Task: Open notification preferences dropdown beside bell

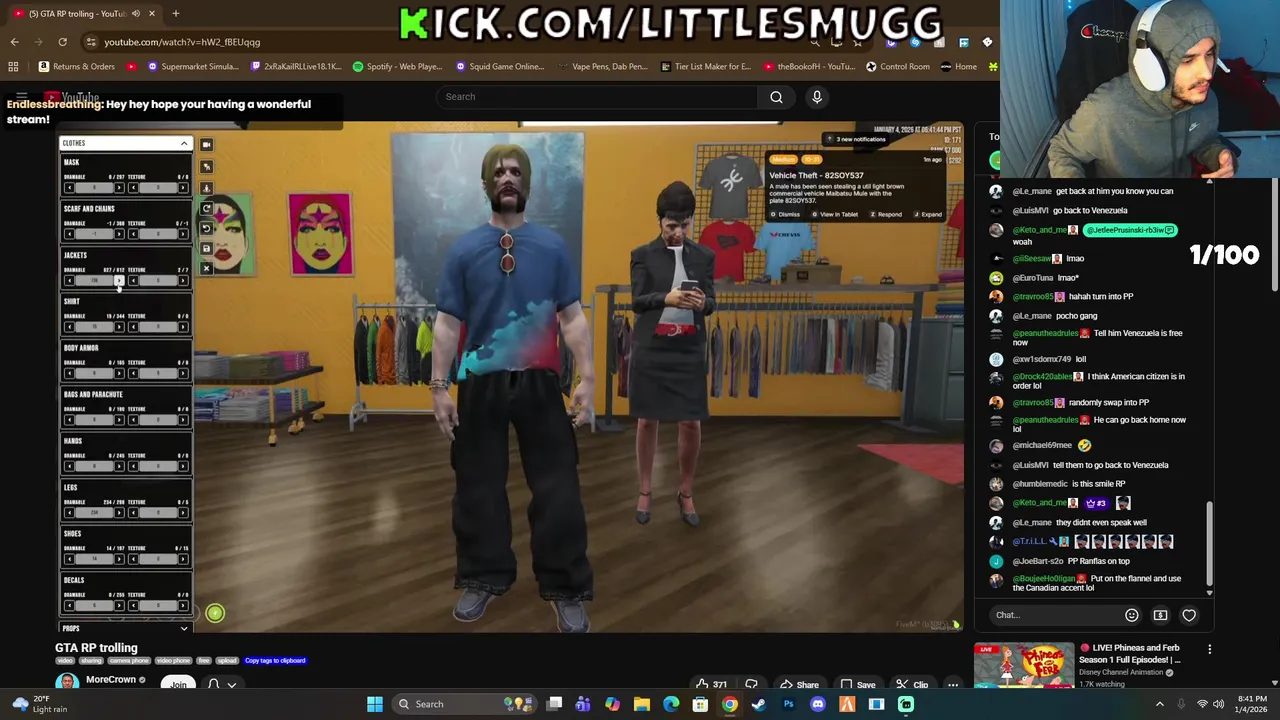Action: pyautogui.click(x=232, y=685)
